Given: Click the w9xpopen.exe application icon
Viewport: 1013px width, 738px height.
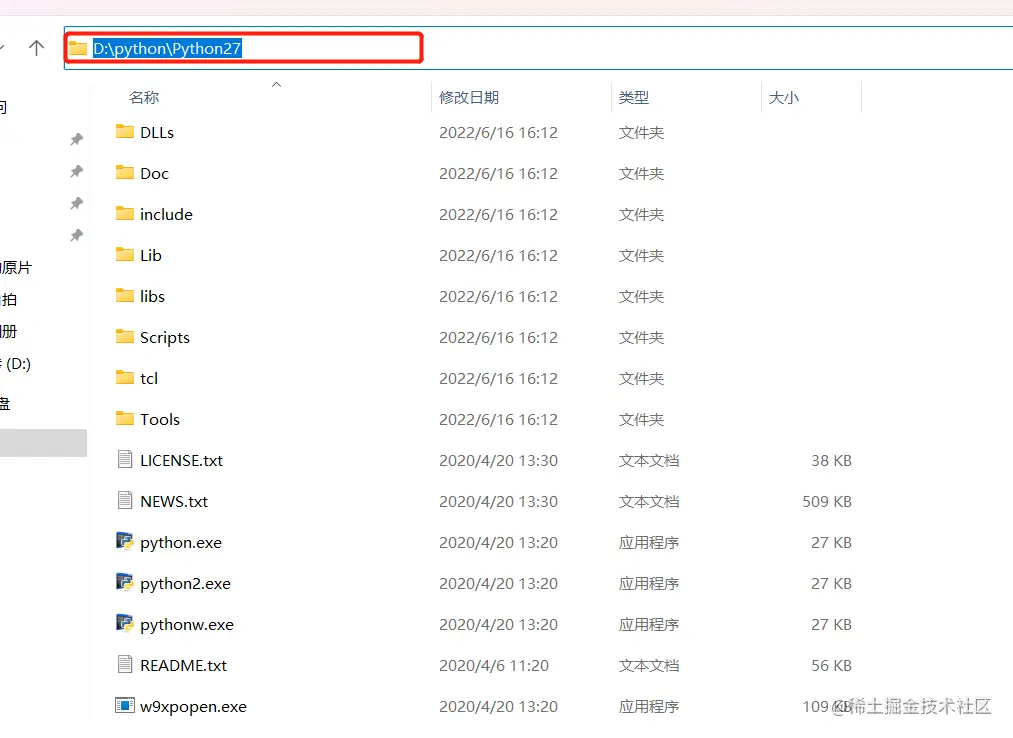Looking at the screenshot, I should [x=125, y=705].
